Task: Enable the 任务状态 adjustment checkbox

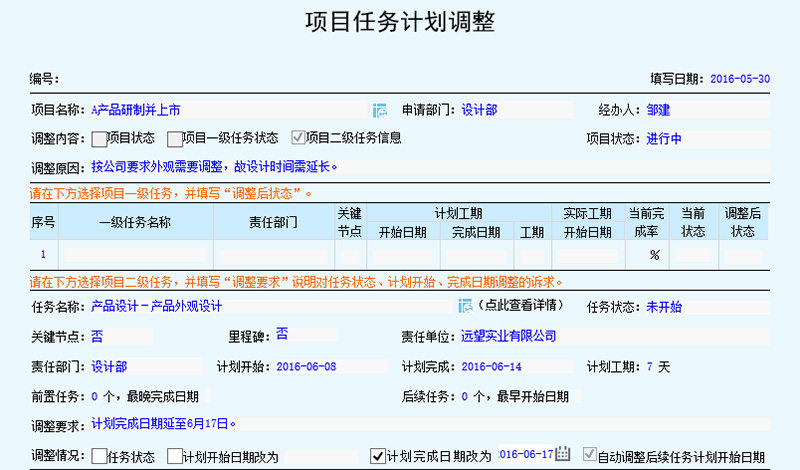Action: 98,457
